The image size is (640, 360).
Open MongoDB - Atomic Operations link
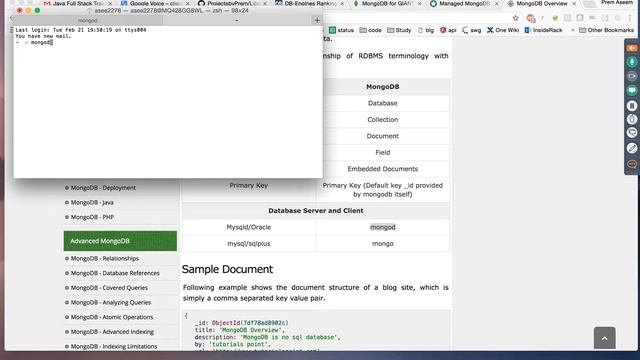tap(112, 317)
